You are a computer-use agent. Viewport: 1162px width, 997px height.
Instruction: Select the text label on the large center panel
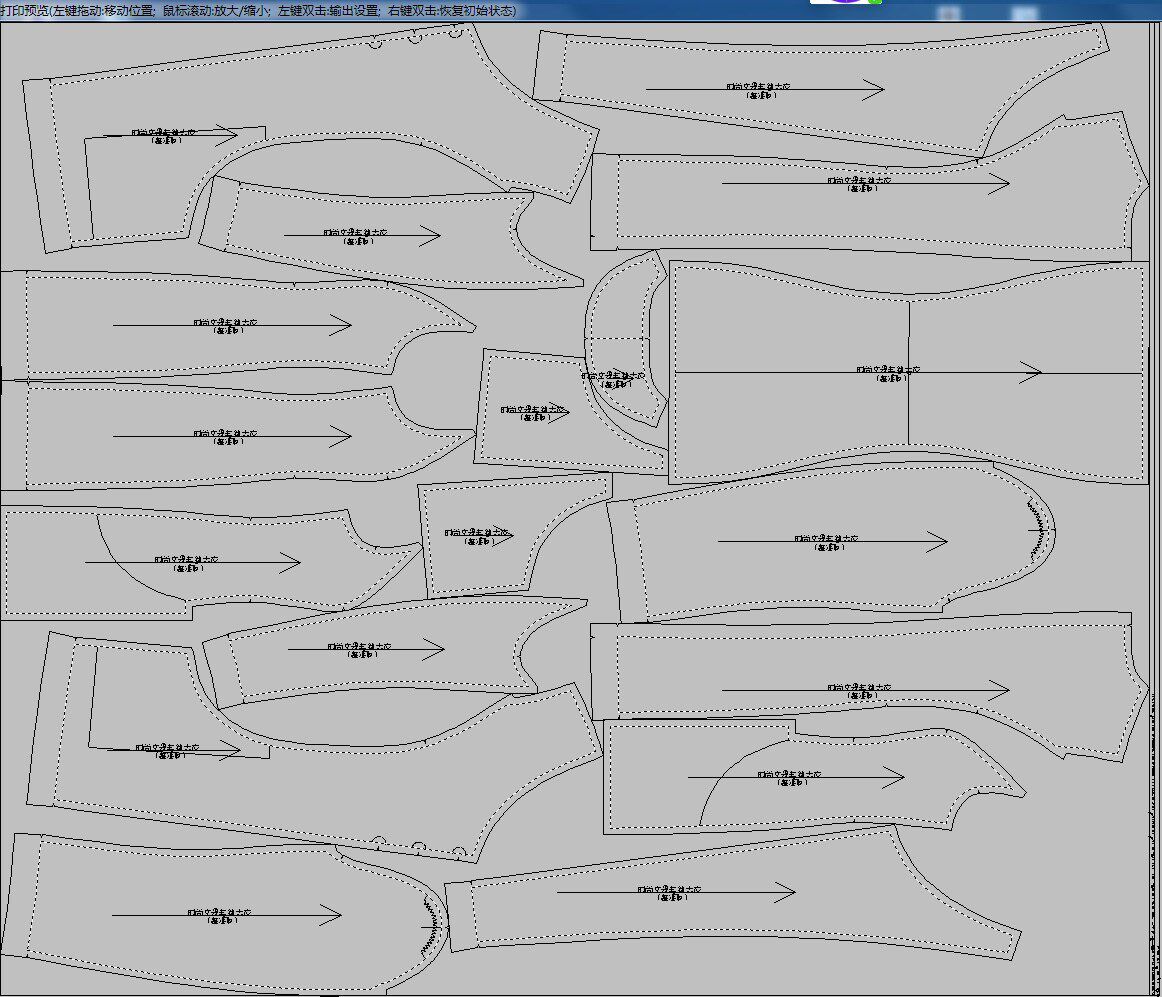point(889,374)
